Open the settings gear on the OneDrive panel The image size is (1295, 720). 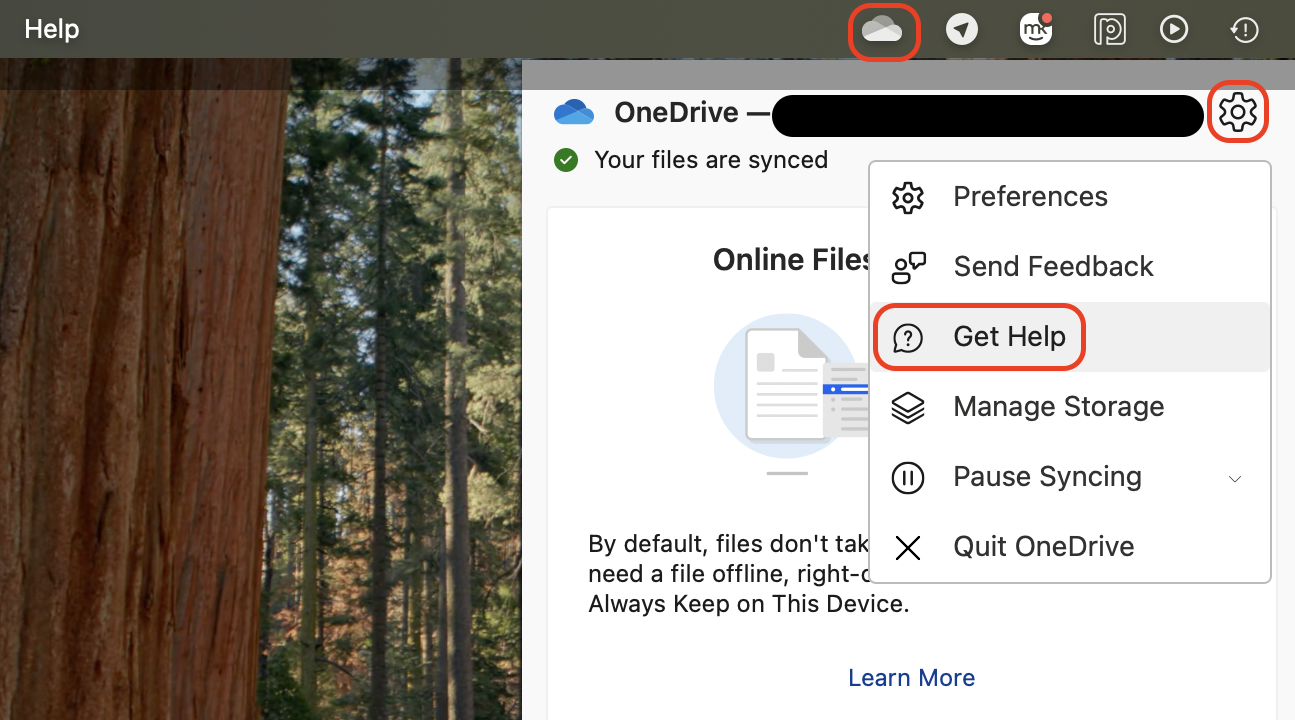1238,112
